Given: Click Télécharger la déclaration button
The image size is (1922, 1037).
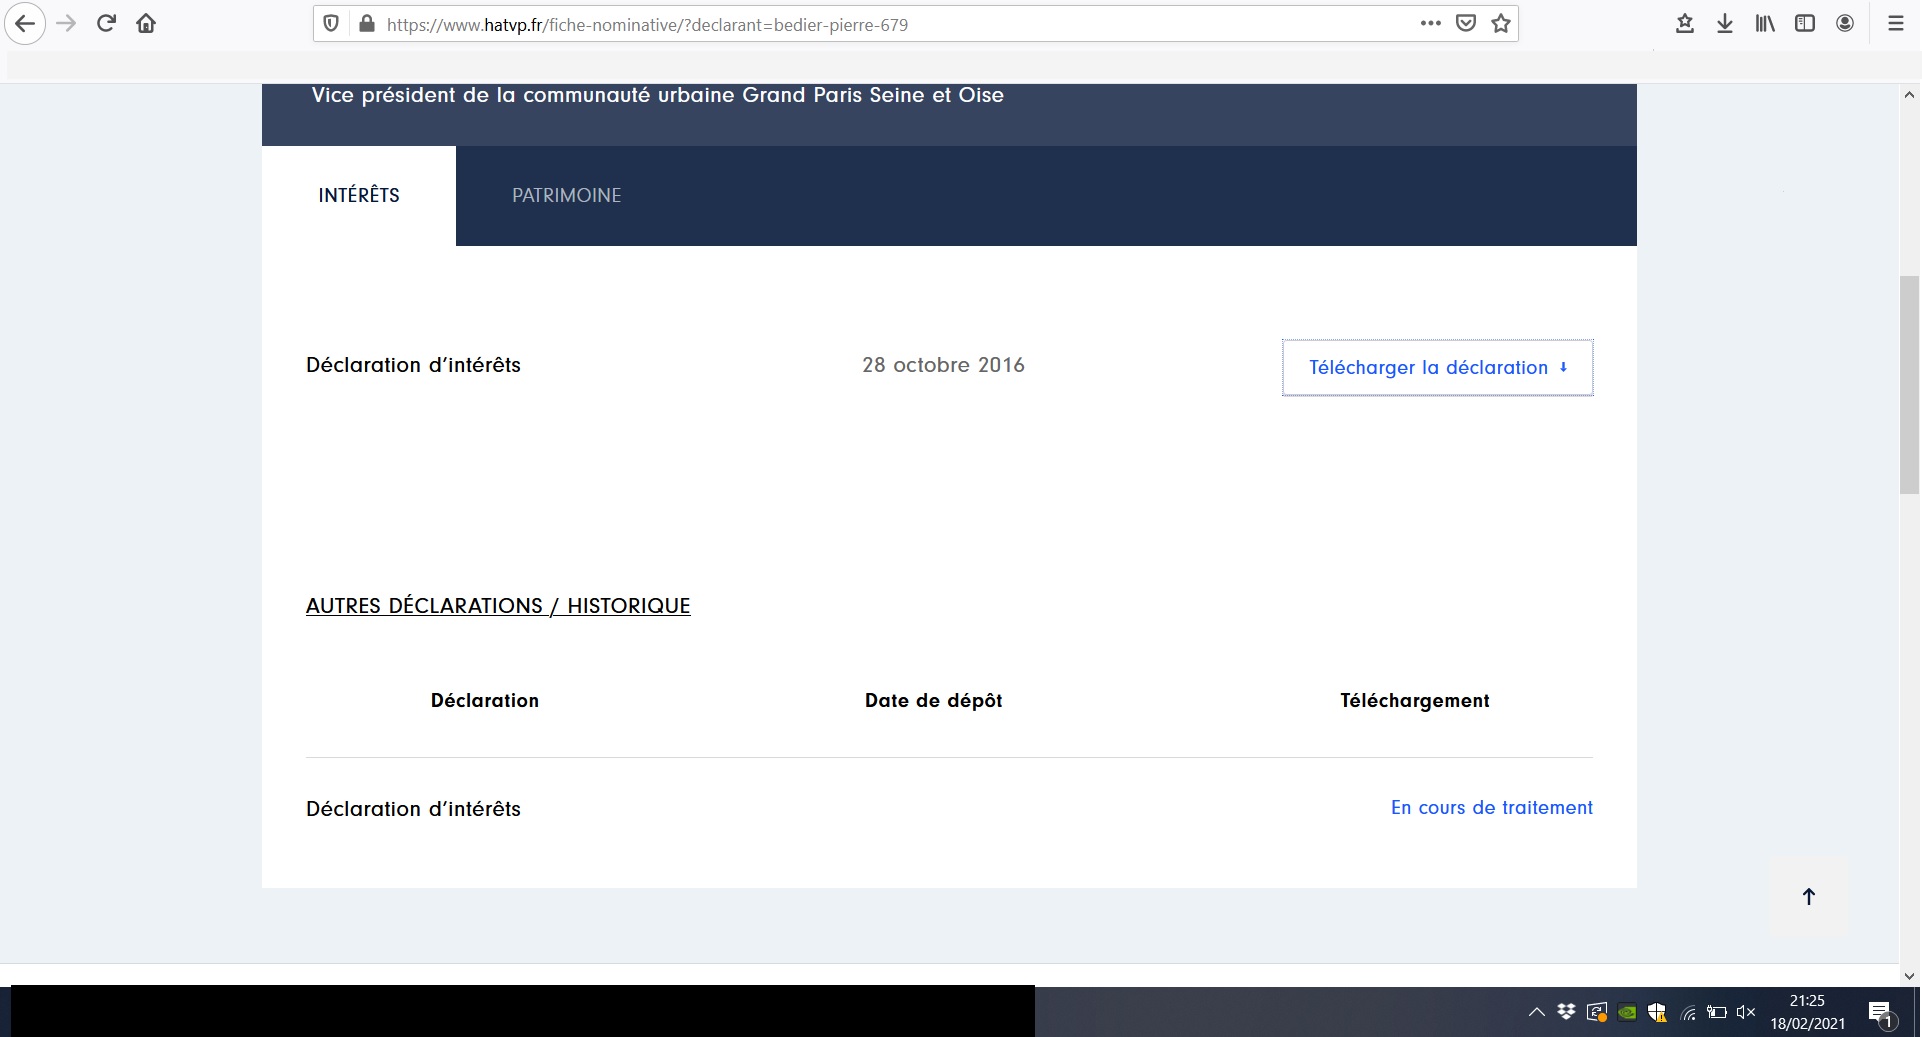Looking at the screenshot, I should (x=1438, y=368).
